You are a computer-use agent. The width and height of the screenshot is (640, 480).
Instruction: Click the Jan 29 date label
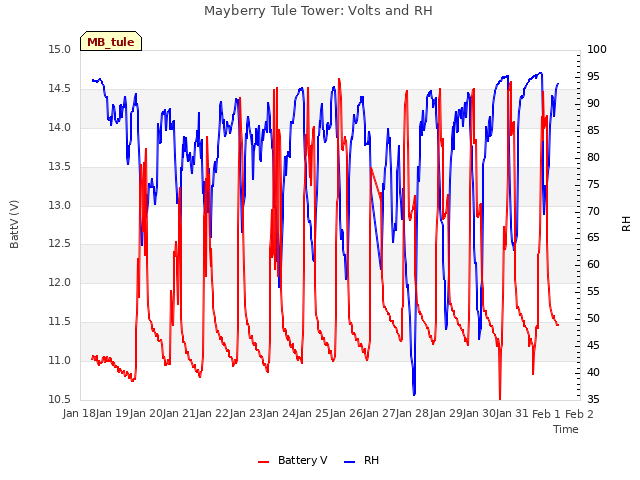[x=445, y=413]
